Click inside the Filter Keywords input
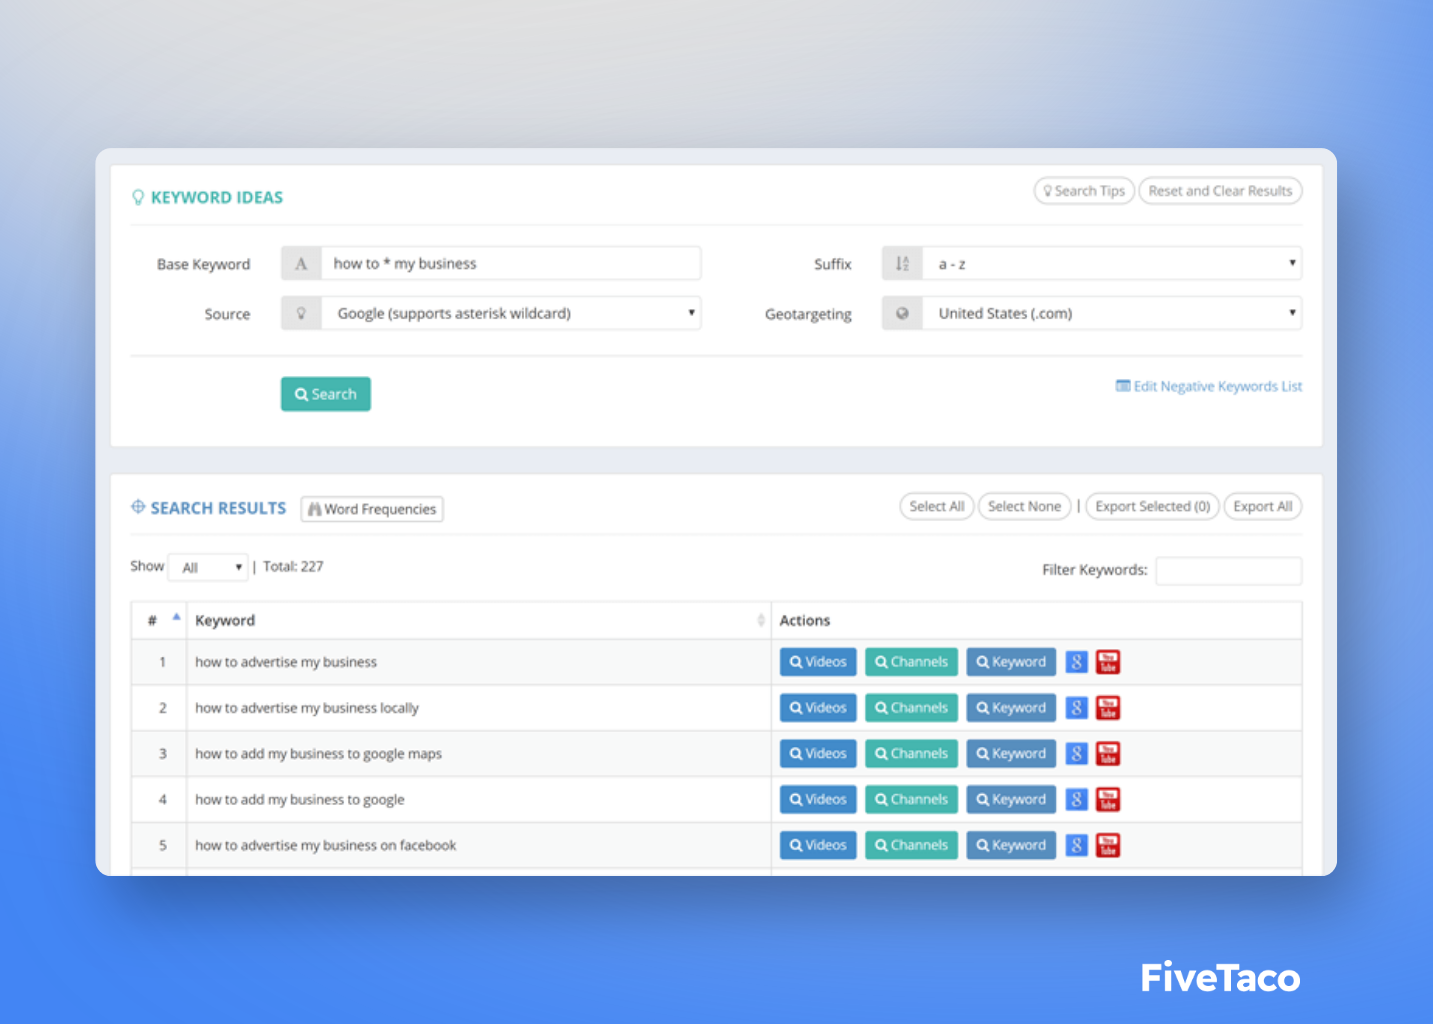The image size is (1433, 1024). (1228, 570)
